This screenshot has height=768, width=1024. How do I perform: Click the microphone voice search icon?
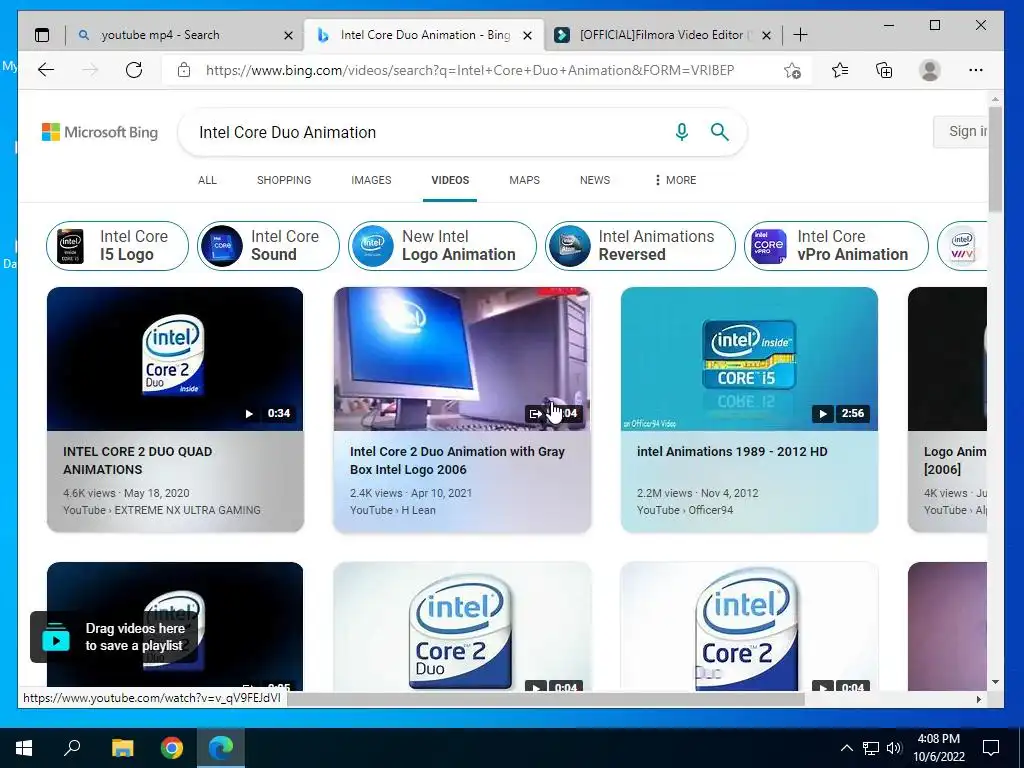click(x=682, y=132)
